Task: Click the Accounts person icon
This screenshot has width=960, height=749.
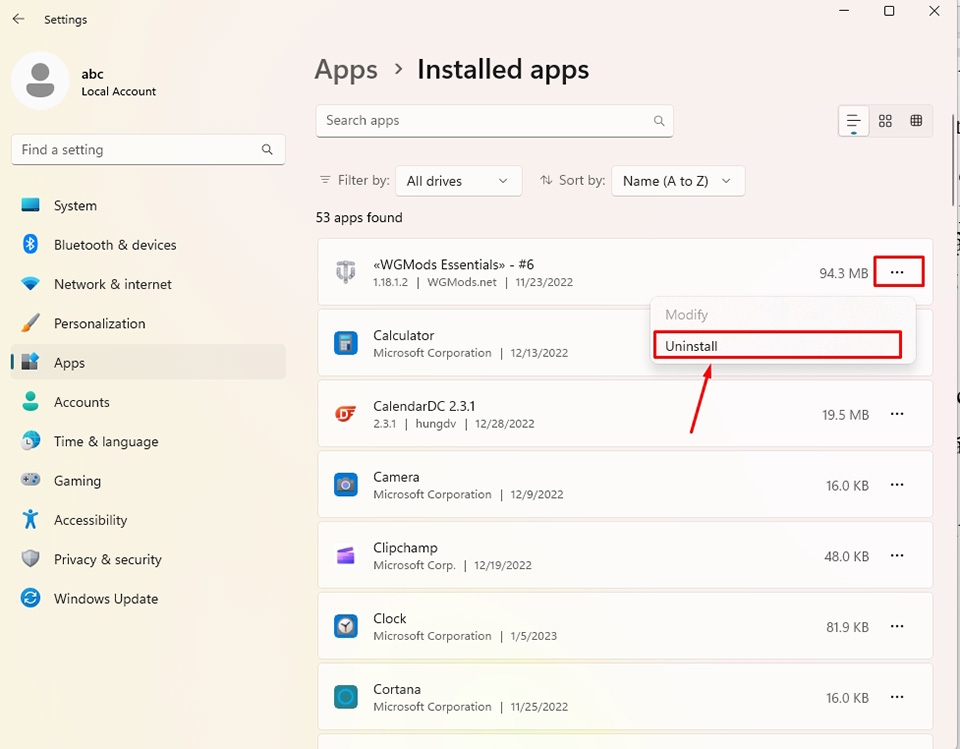Action: [31, 402]
